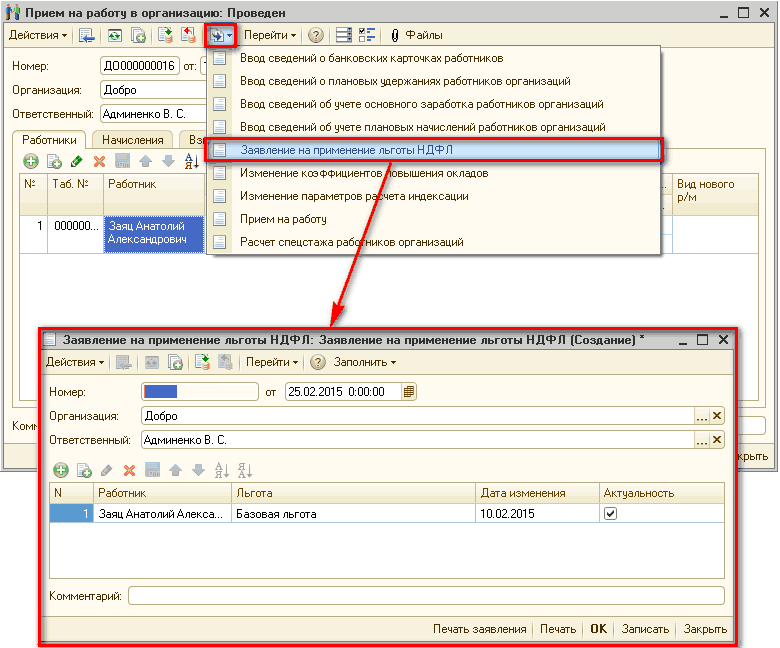
Task: Click calendar icon next to date 25.02.2015
Action: coord(410,392)
